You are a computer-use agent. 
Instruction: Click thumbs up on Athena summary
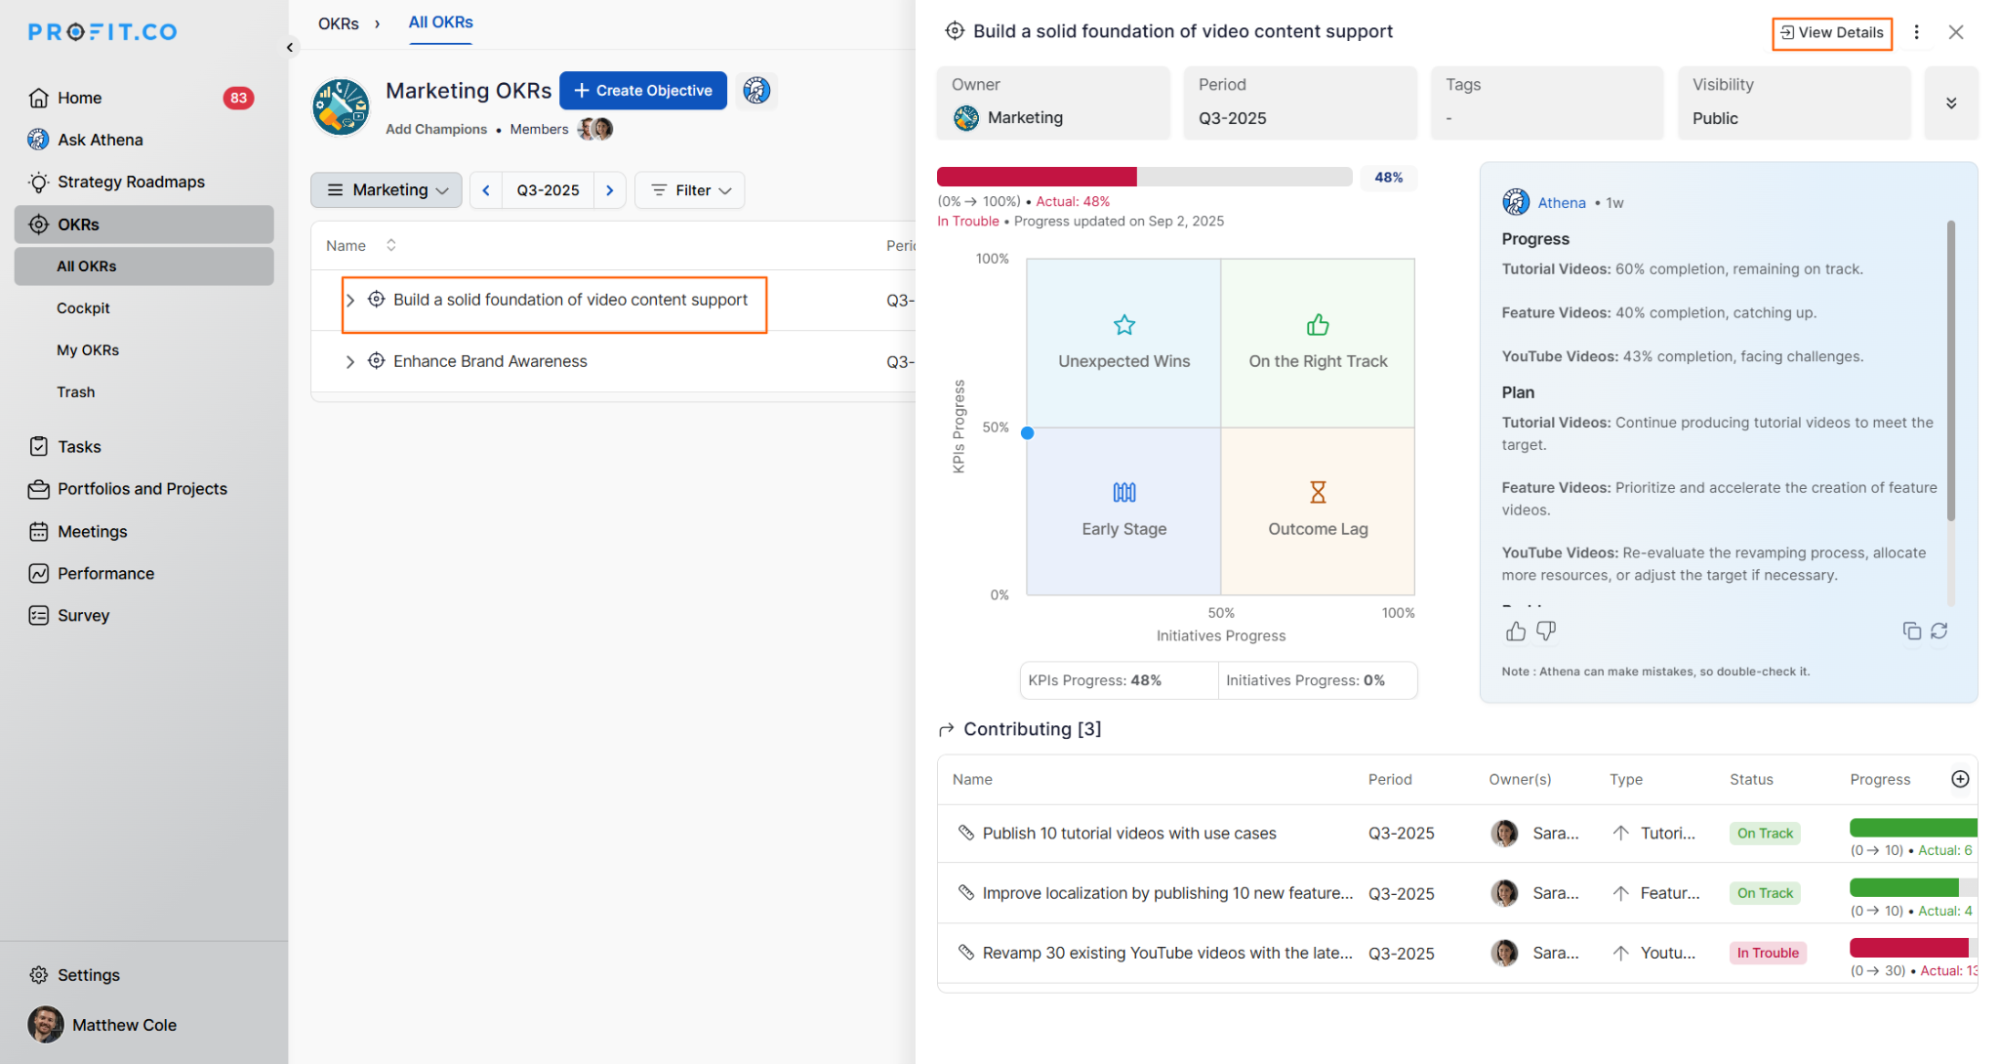(1515, 631)
